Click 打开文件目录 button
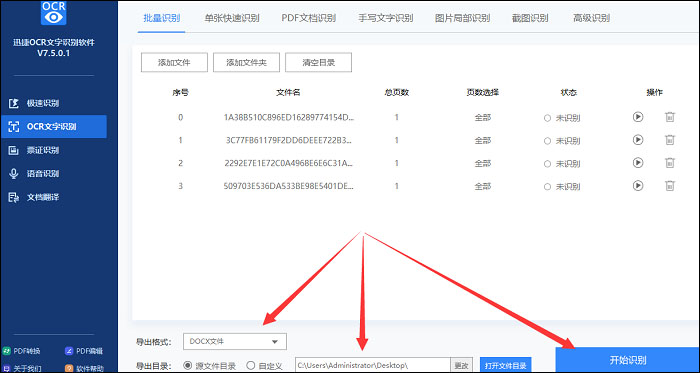This screenshot has height=373, width=700. point(505,366)
